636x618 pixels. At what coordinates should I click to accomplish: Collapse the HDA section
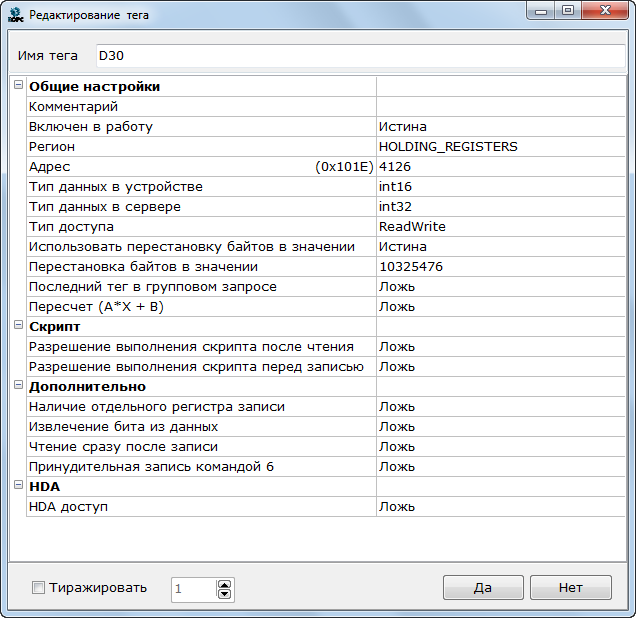tap(18, 486)
